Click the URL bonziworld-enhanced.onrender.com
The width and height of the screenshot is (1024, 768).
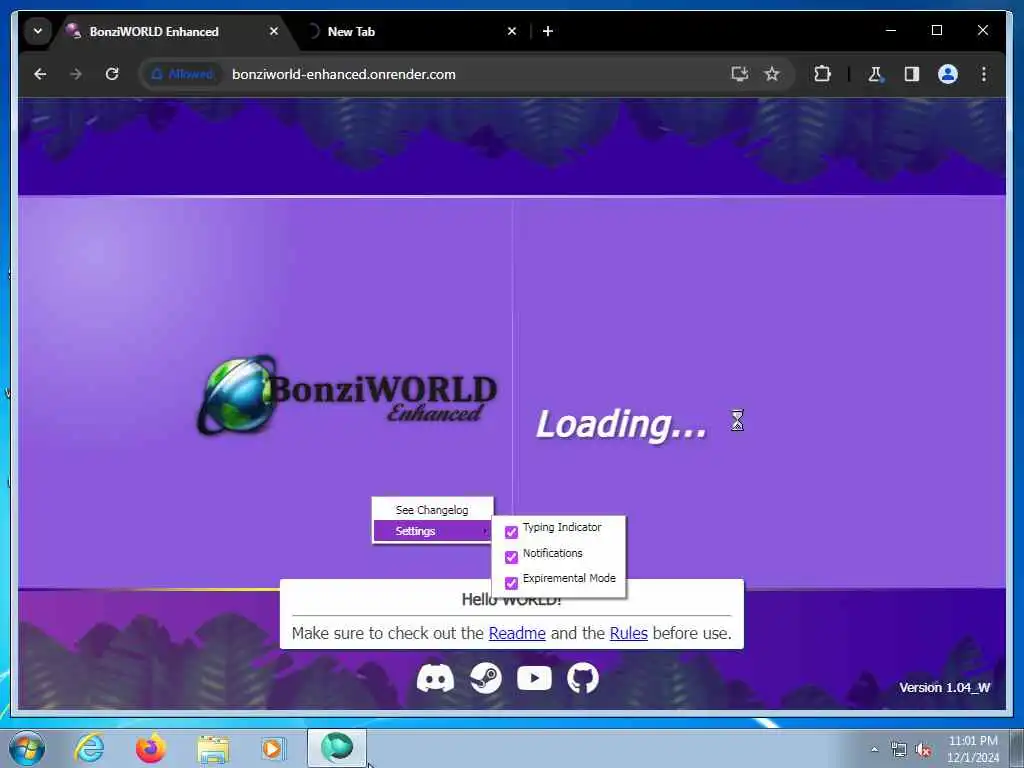pyautogui.click(x=344, y=74)
